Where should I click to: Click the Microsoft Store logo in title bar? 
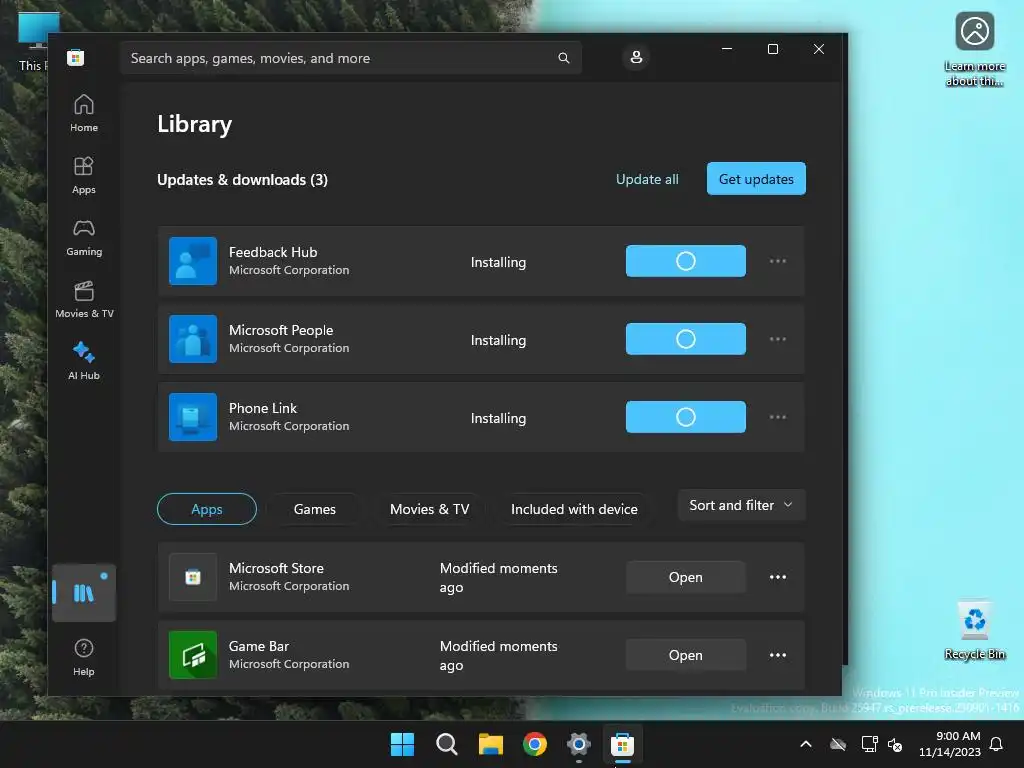[76, 57]
